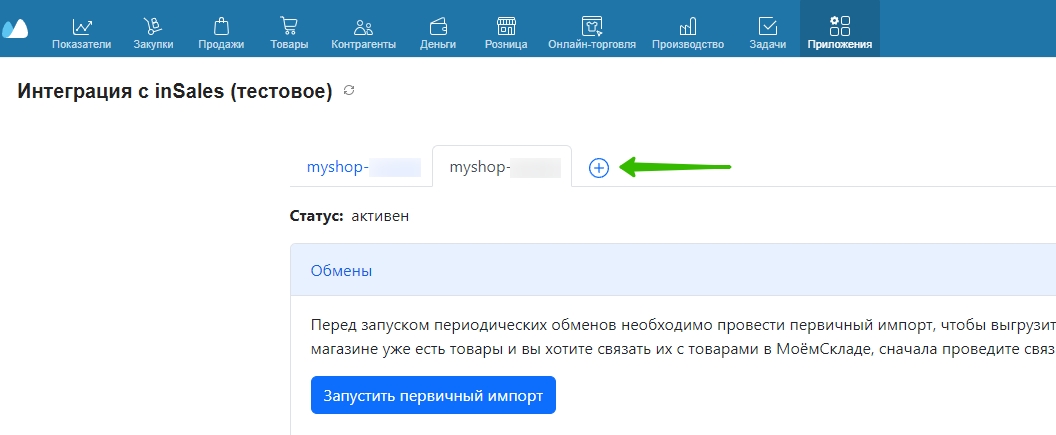
Task: Open the Производство section
Action: [x=688, y=34]
